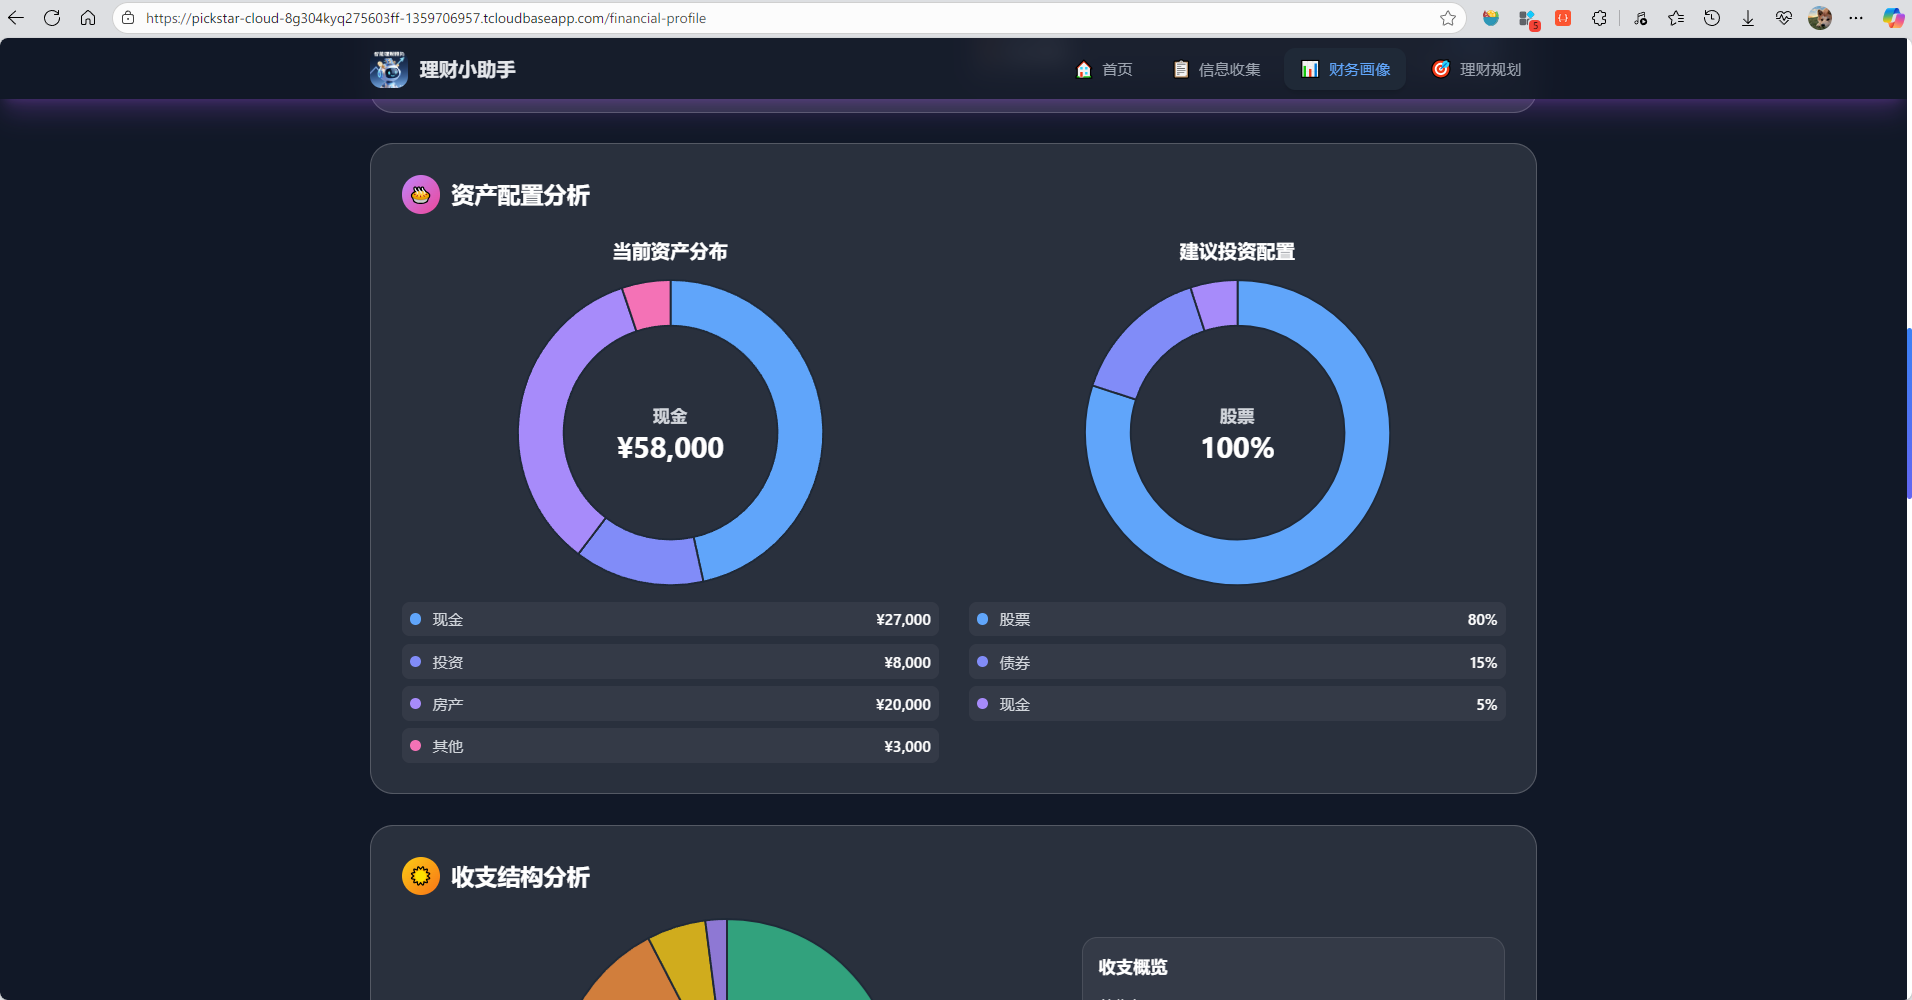View site information lock icon
The height and width of the screenshot is (1000, 1912).
tap(128, 18)
